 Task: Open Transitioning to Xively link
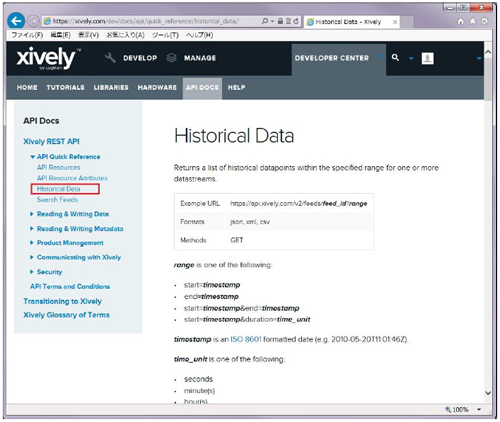63,301
